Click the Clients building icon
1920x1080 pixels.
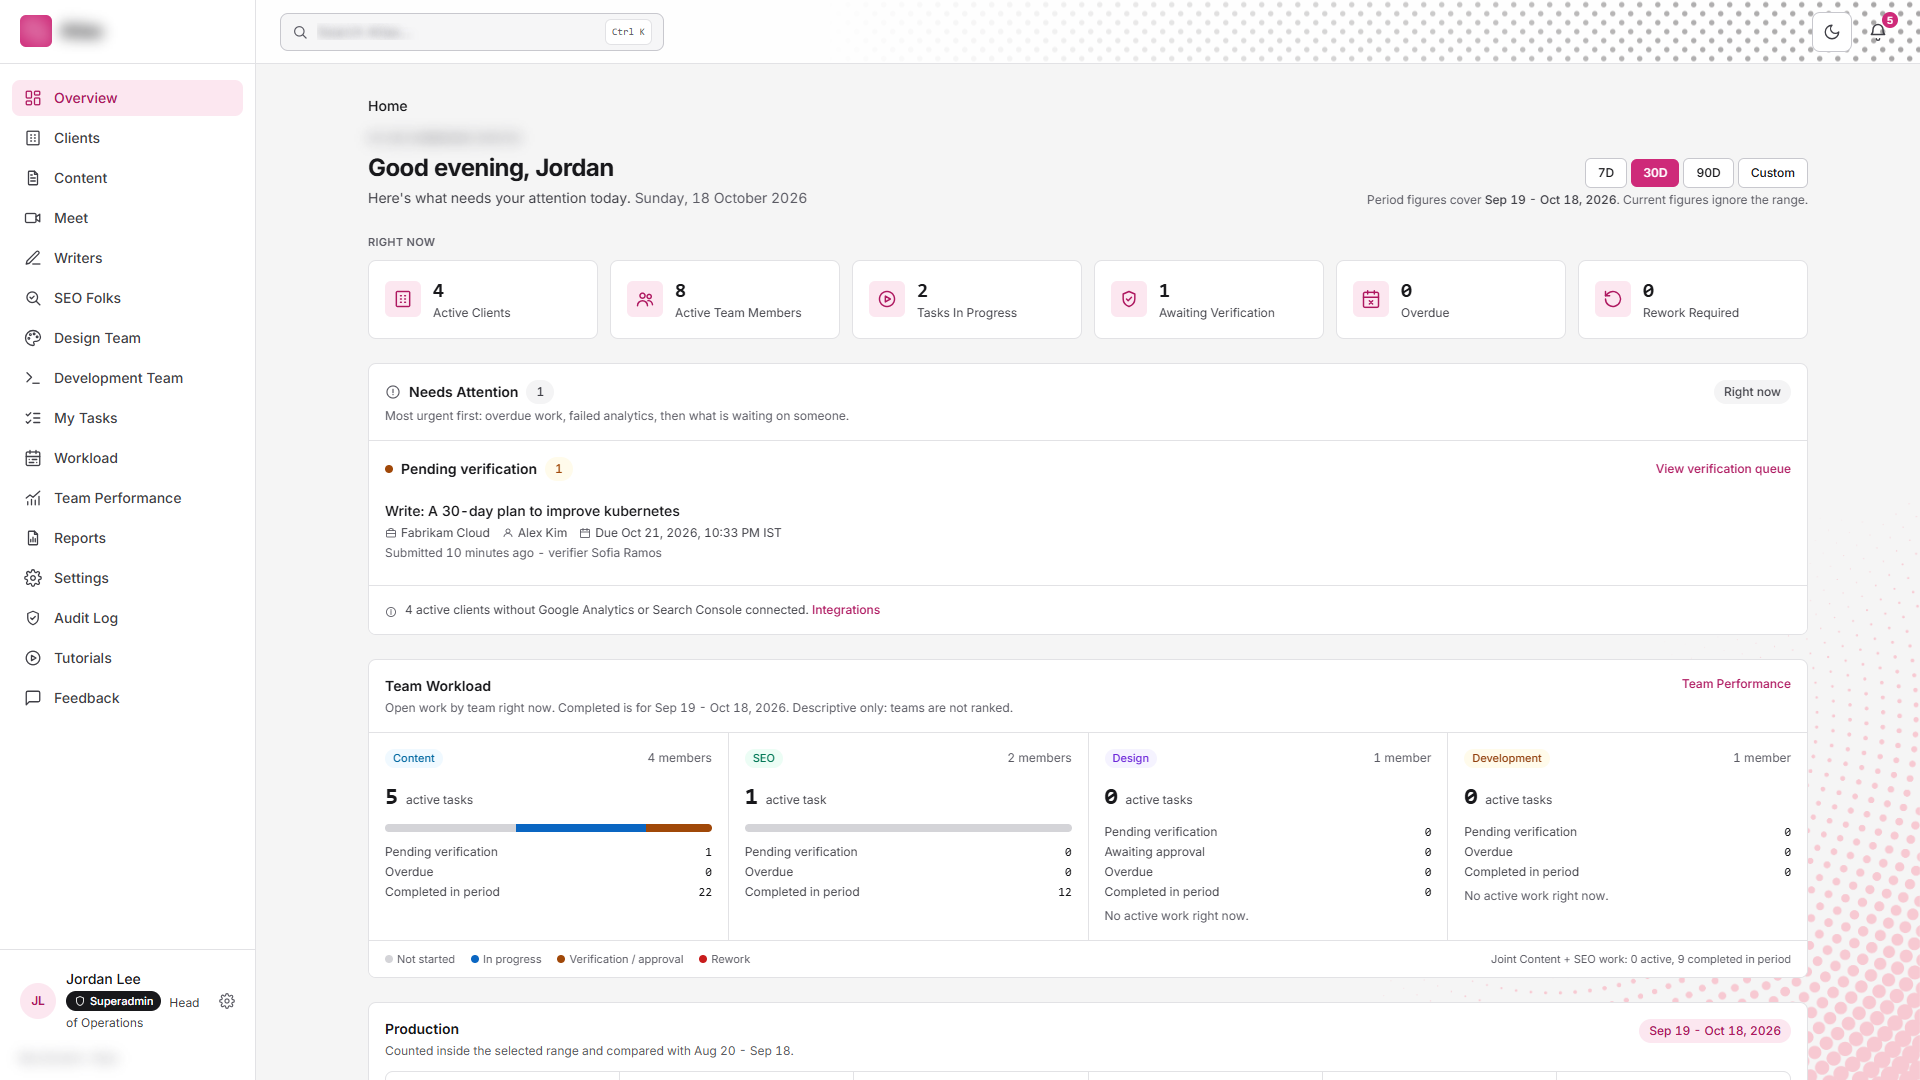pos(33,138)
